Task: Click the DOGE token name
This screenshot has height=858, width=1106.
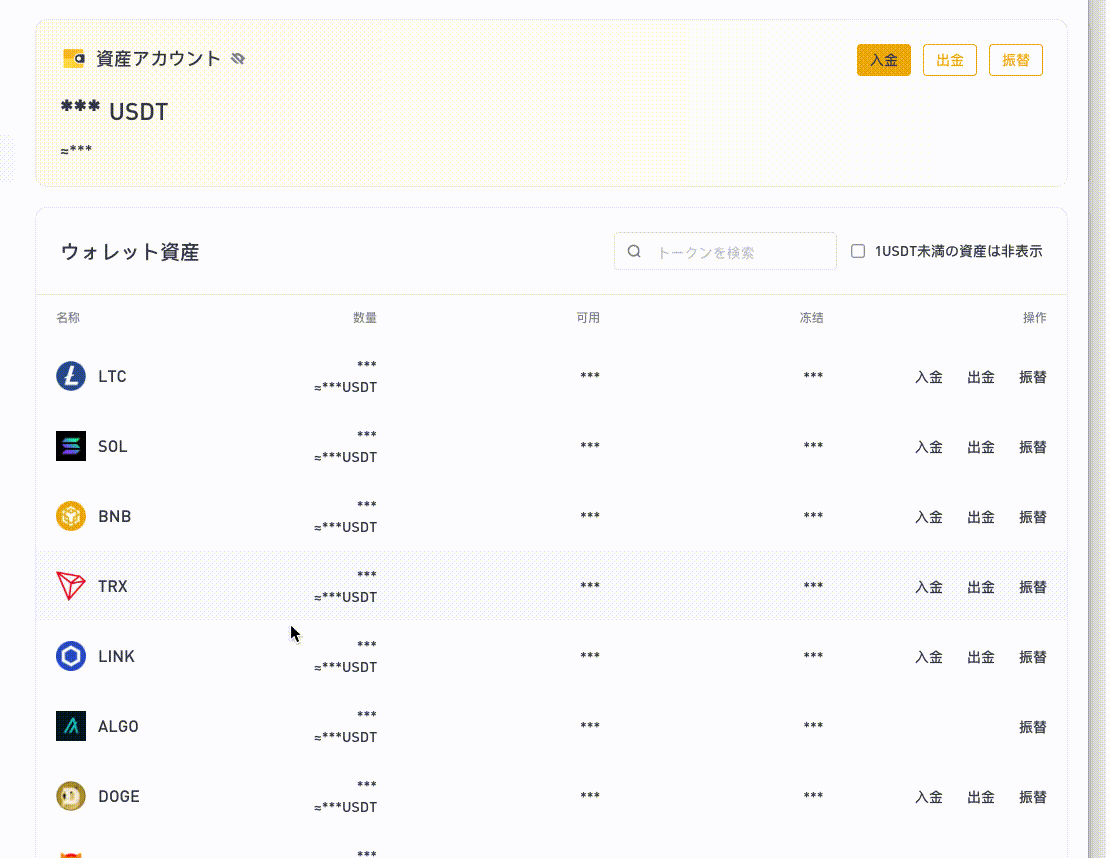Action: click(118, 796)
